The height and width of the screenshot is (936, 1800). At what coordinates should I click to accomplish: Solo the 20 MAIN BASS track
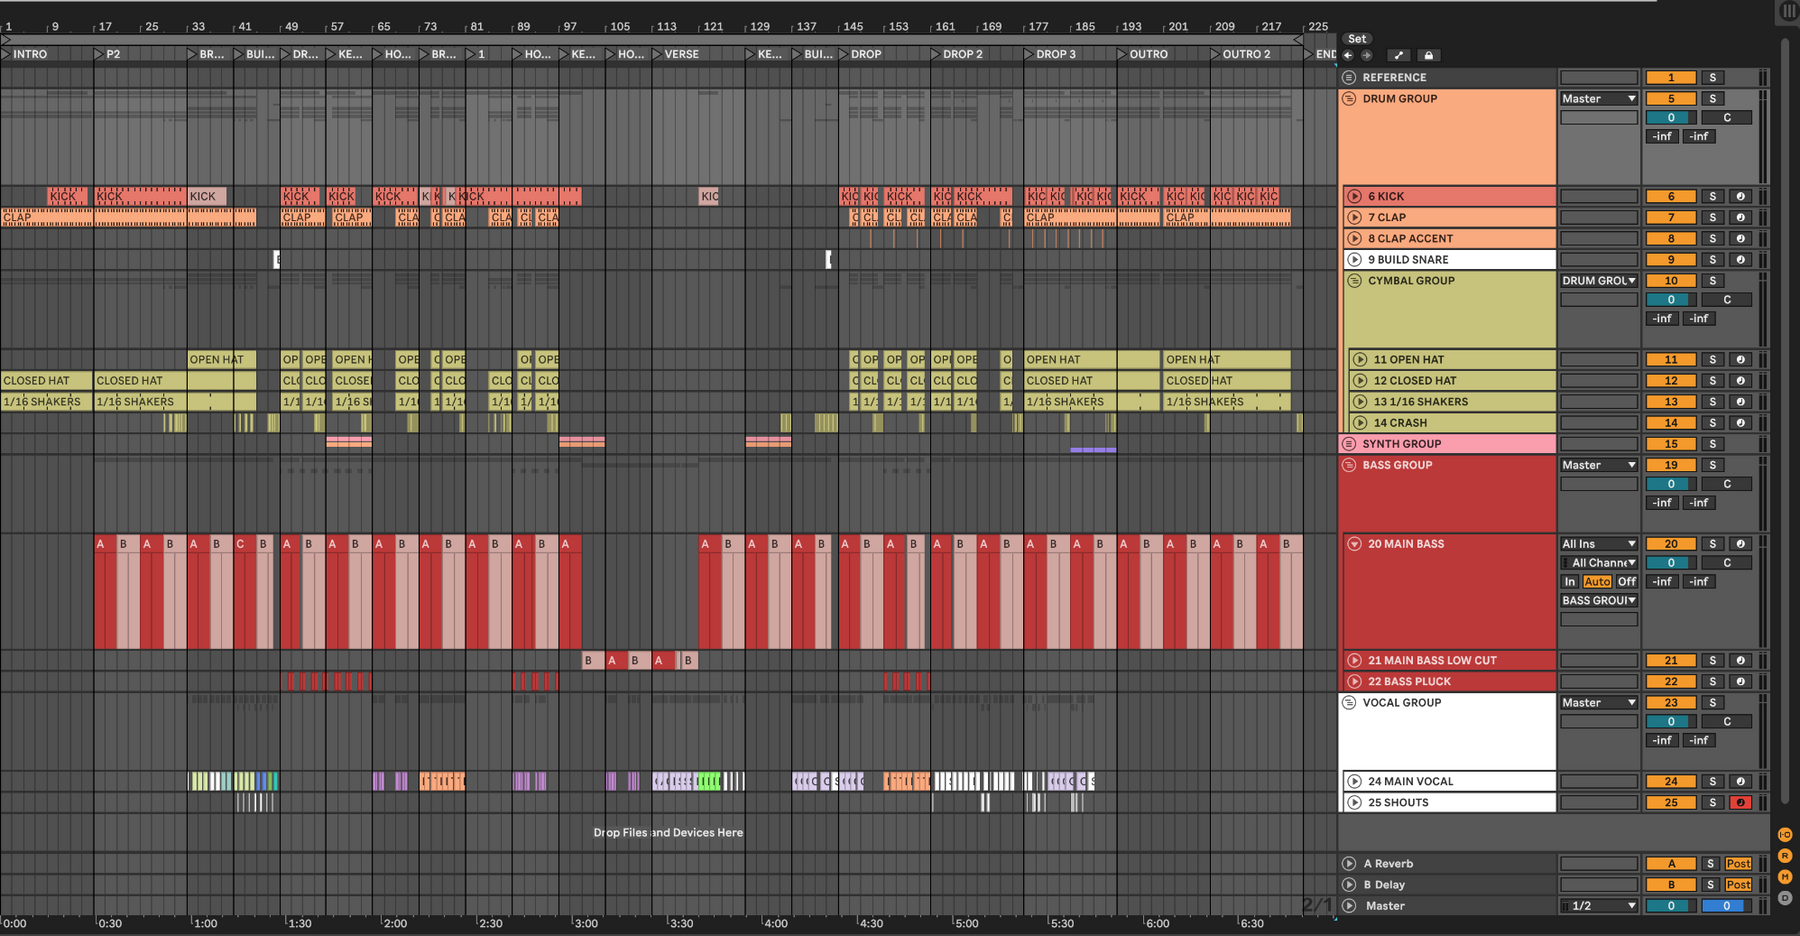click(1713, 544)
